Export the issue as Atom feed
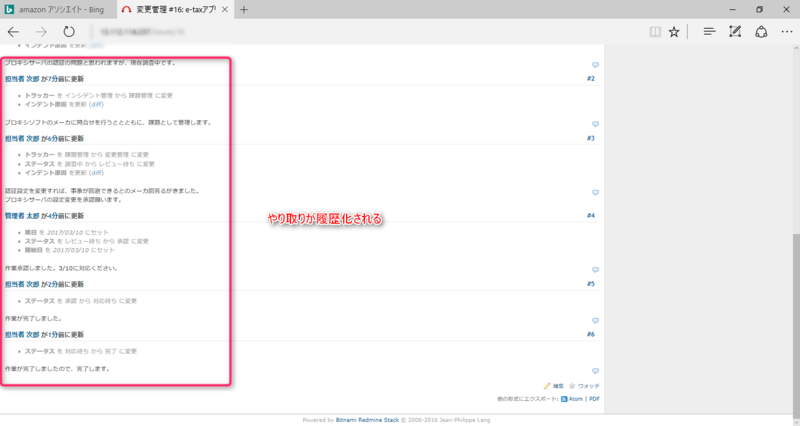This screenshot has width=800, height=426. point(572,399)
